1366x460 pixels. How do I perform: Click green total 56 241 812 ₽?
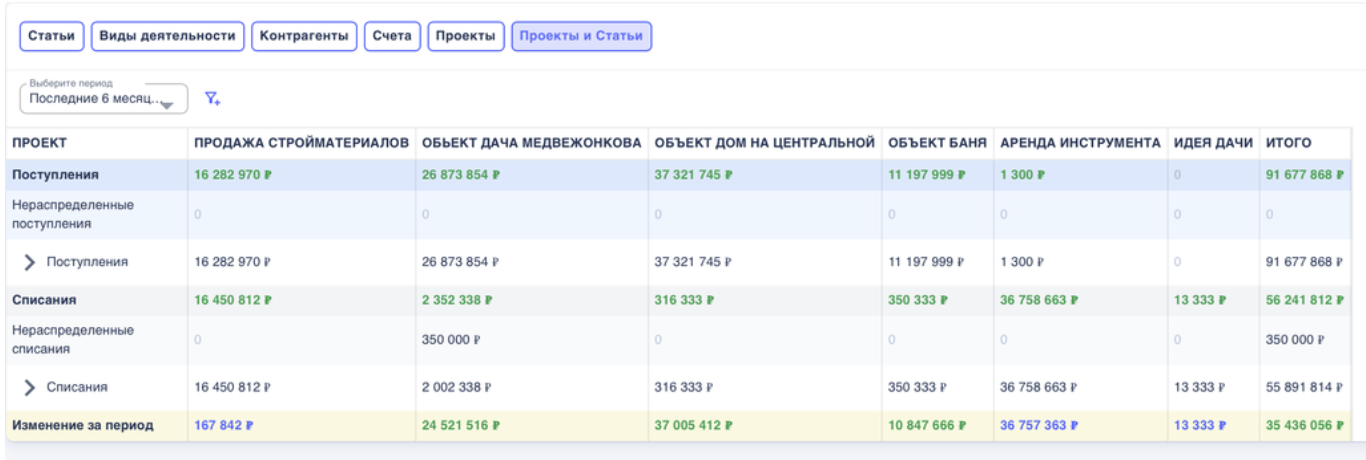click(1305, 299)
